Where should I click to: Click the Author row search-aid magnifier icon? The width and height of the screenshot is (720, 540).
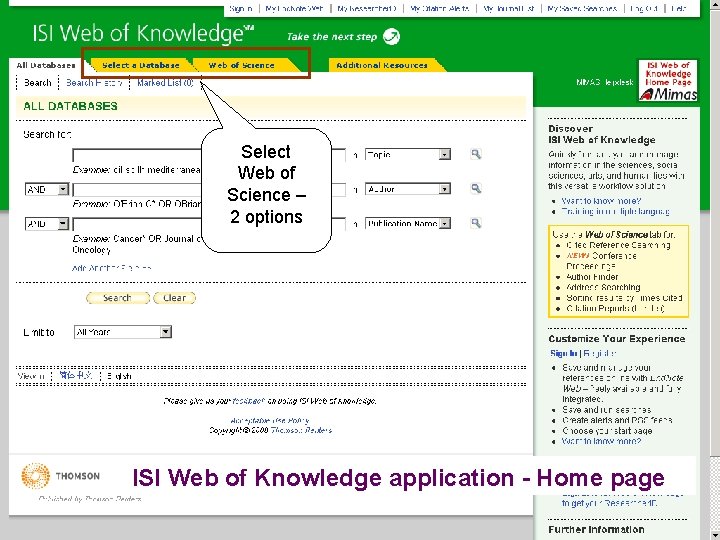point(476,189)
